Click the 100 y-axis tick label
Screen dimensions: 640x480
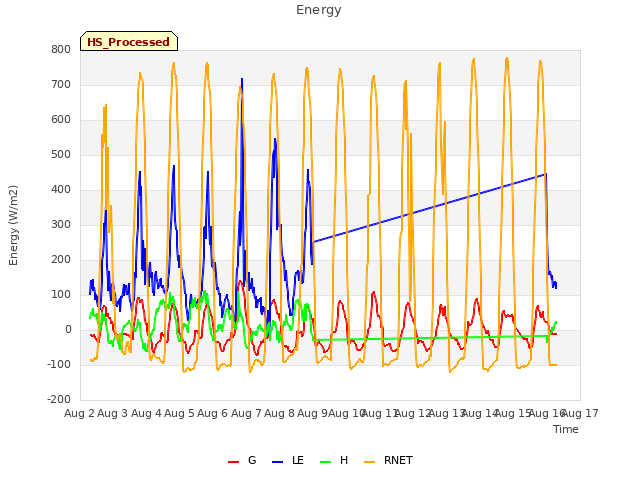coord(61,295)
